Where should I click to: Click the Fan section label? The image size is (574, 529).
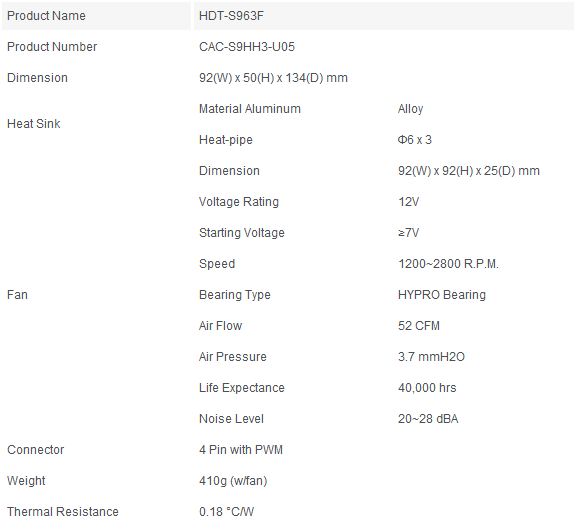pyautogui.click(x=17, y=295)
